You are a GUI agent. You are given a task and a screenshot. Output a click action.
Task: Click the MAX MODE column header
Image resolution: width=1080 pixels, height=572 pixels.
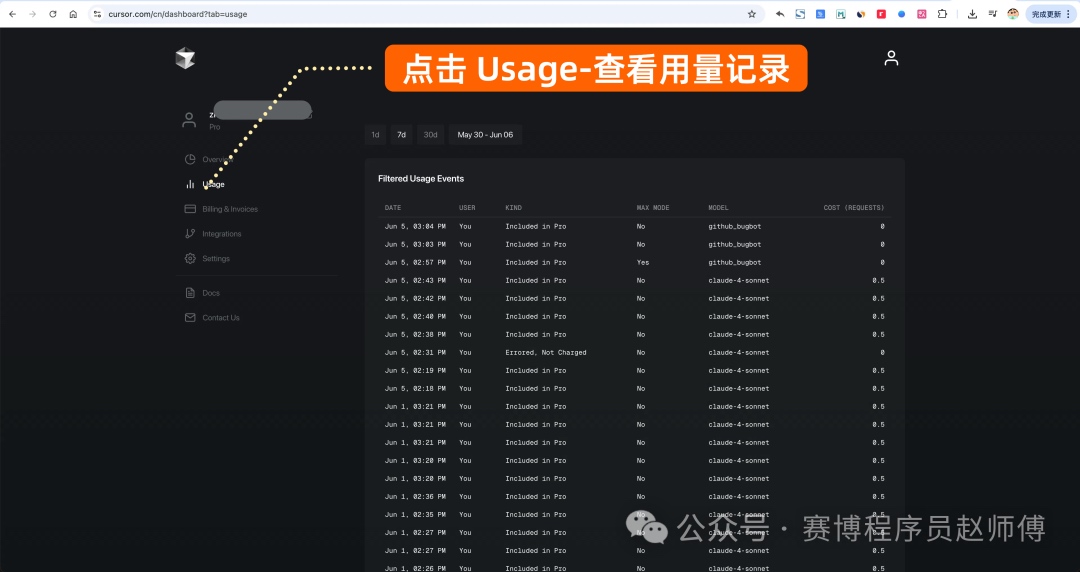pos(653,207)
